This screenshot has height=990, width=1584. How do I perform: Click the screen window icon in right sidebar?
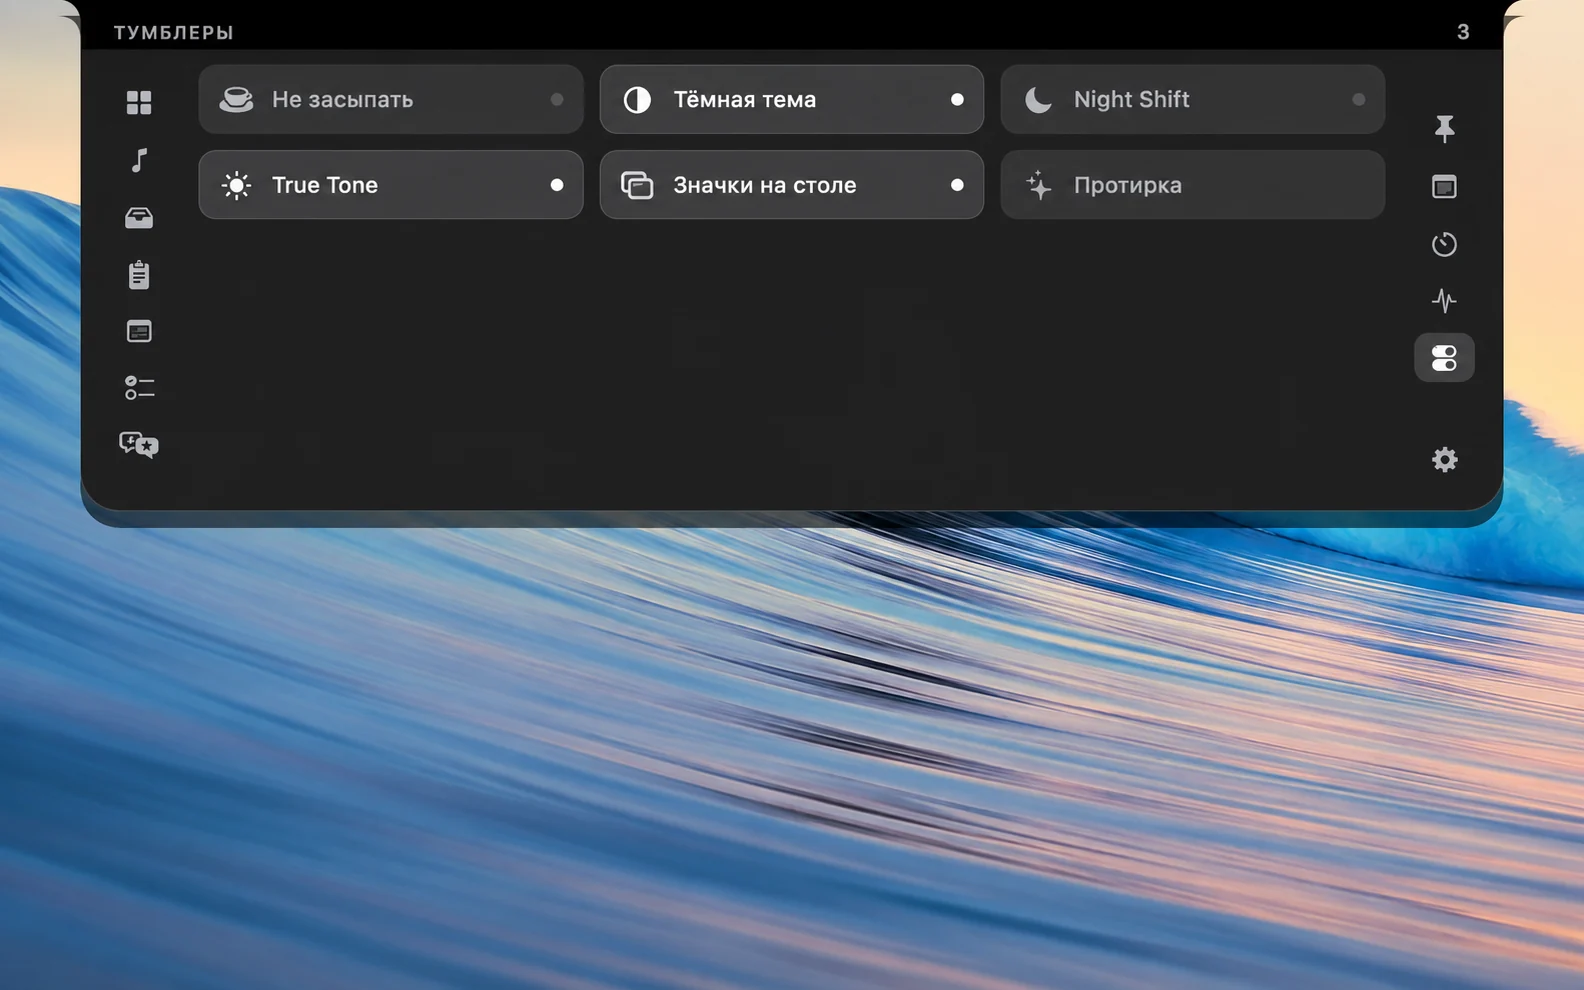[1444, 187]
